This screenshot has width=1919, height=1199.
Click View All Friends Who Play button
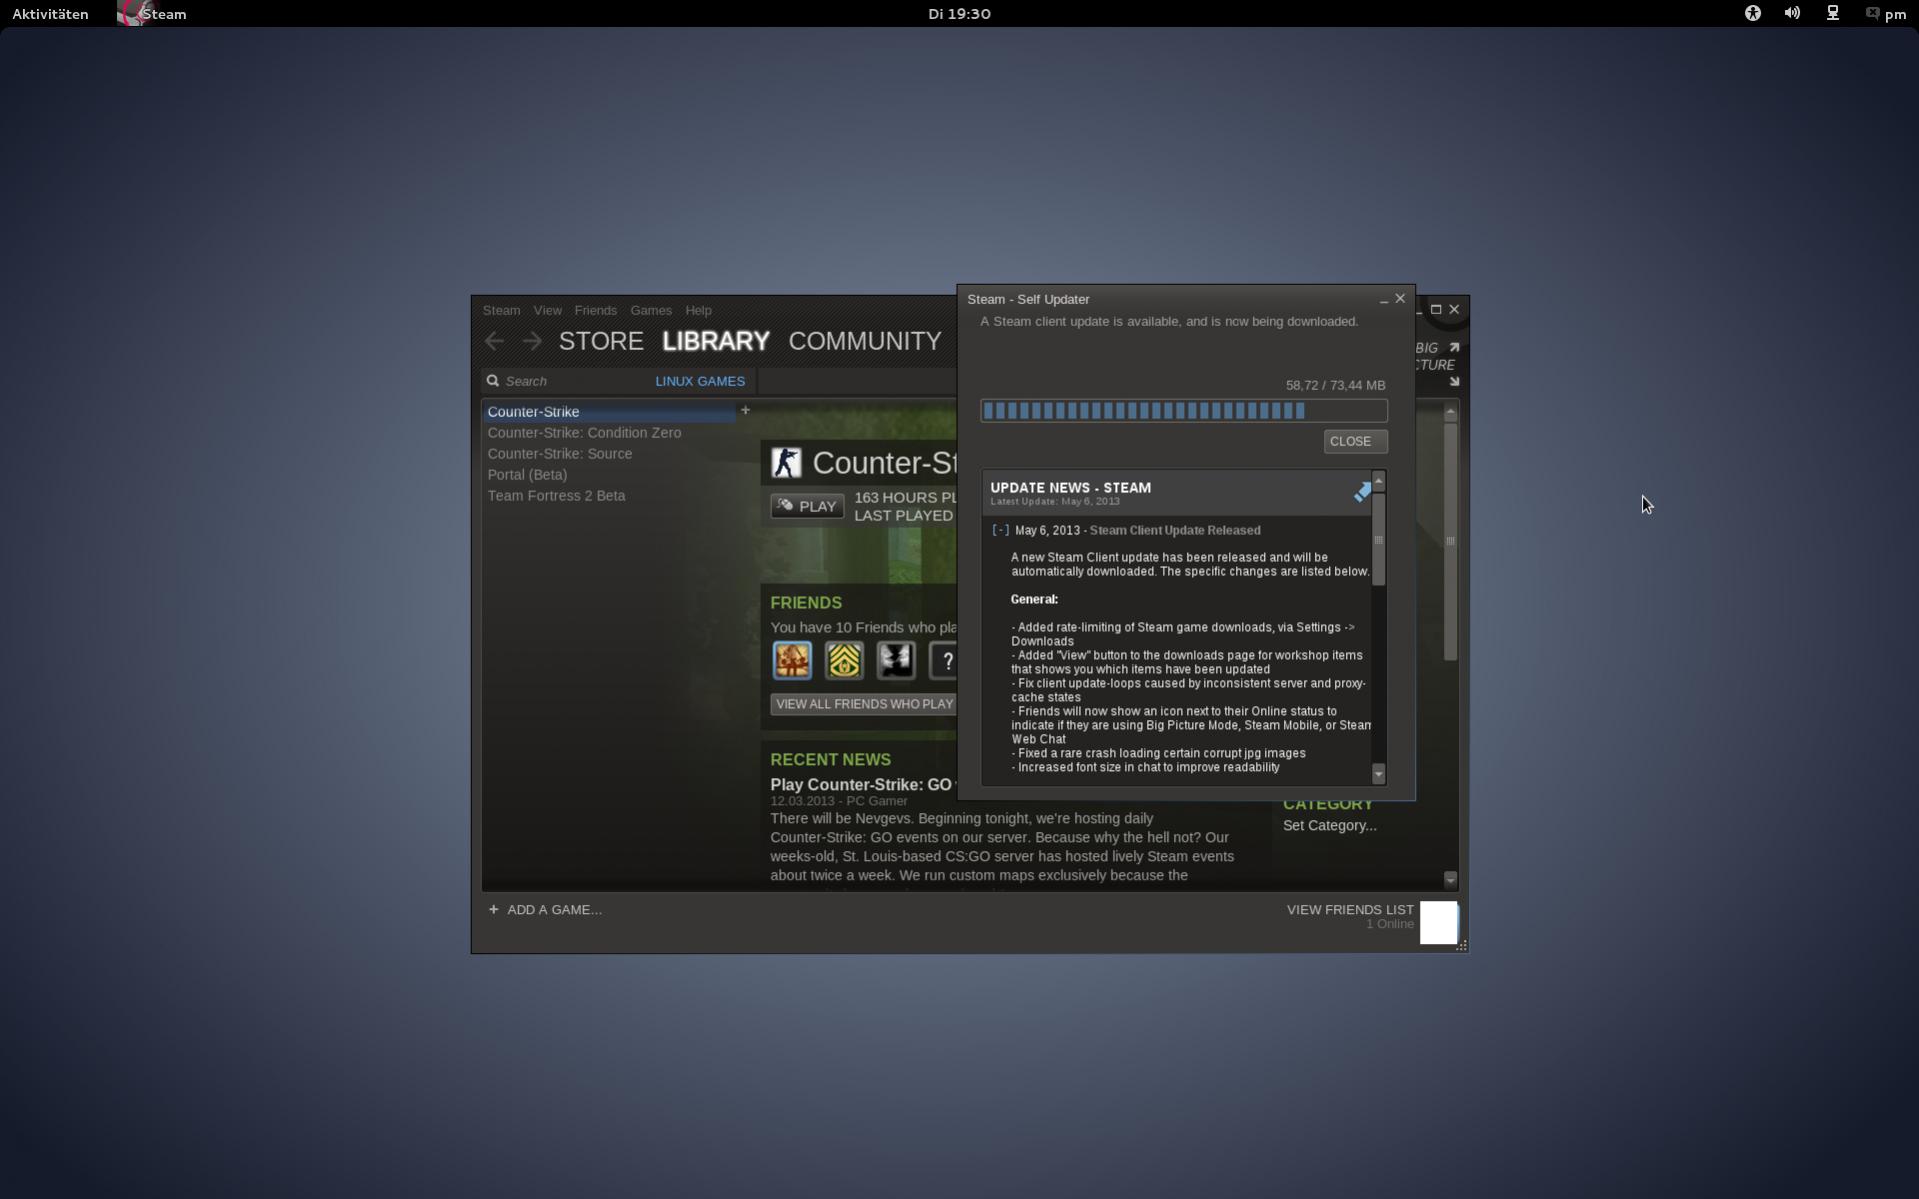(x=864, y=704)
